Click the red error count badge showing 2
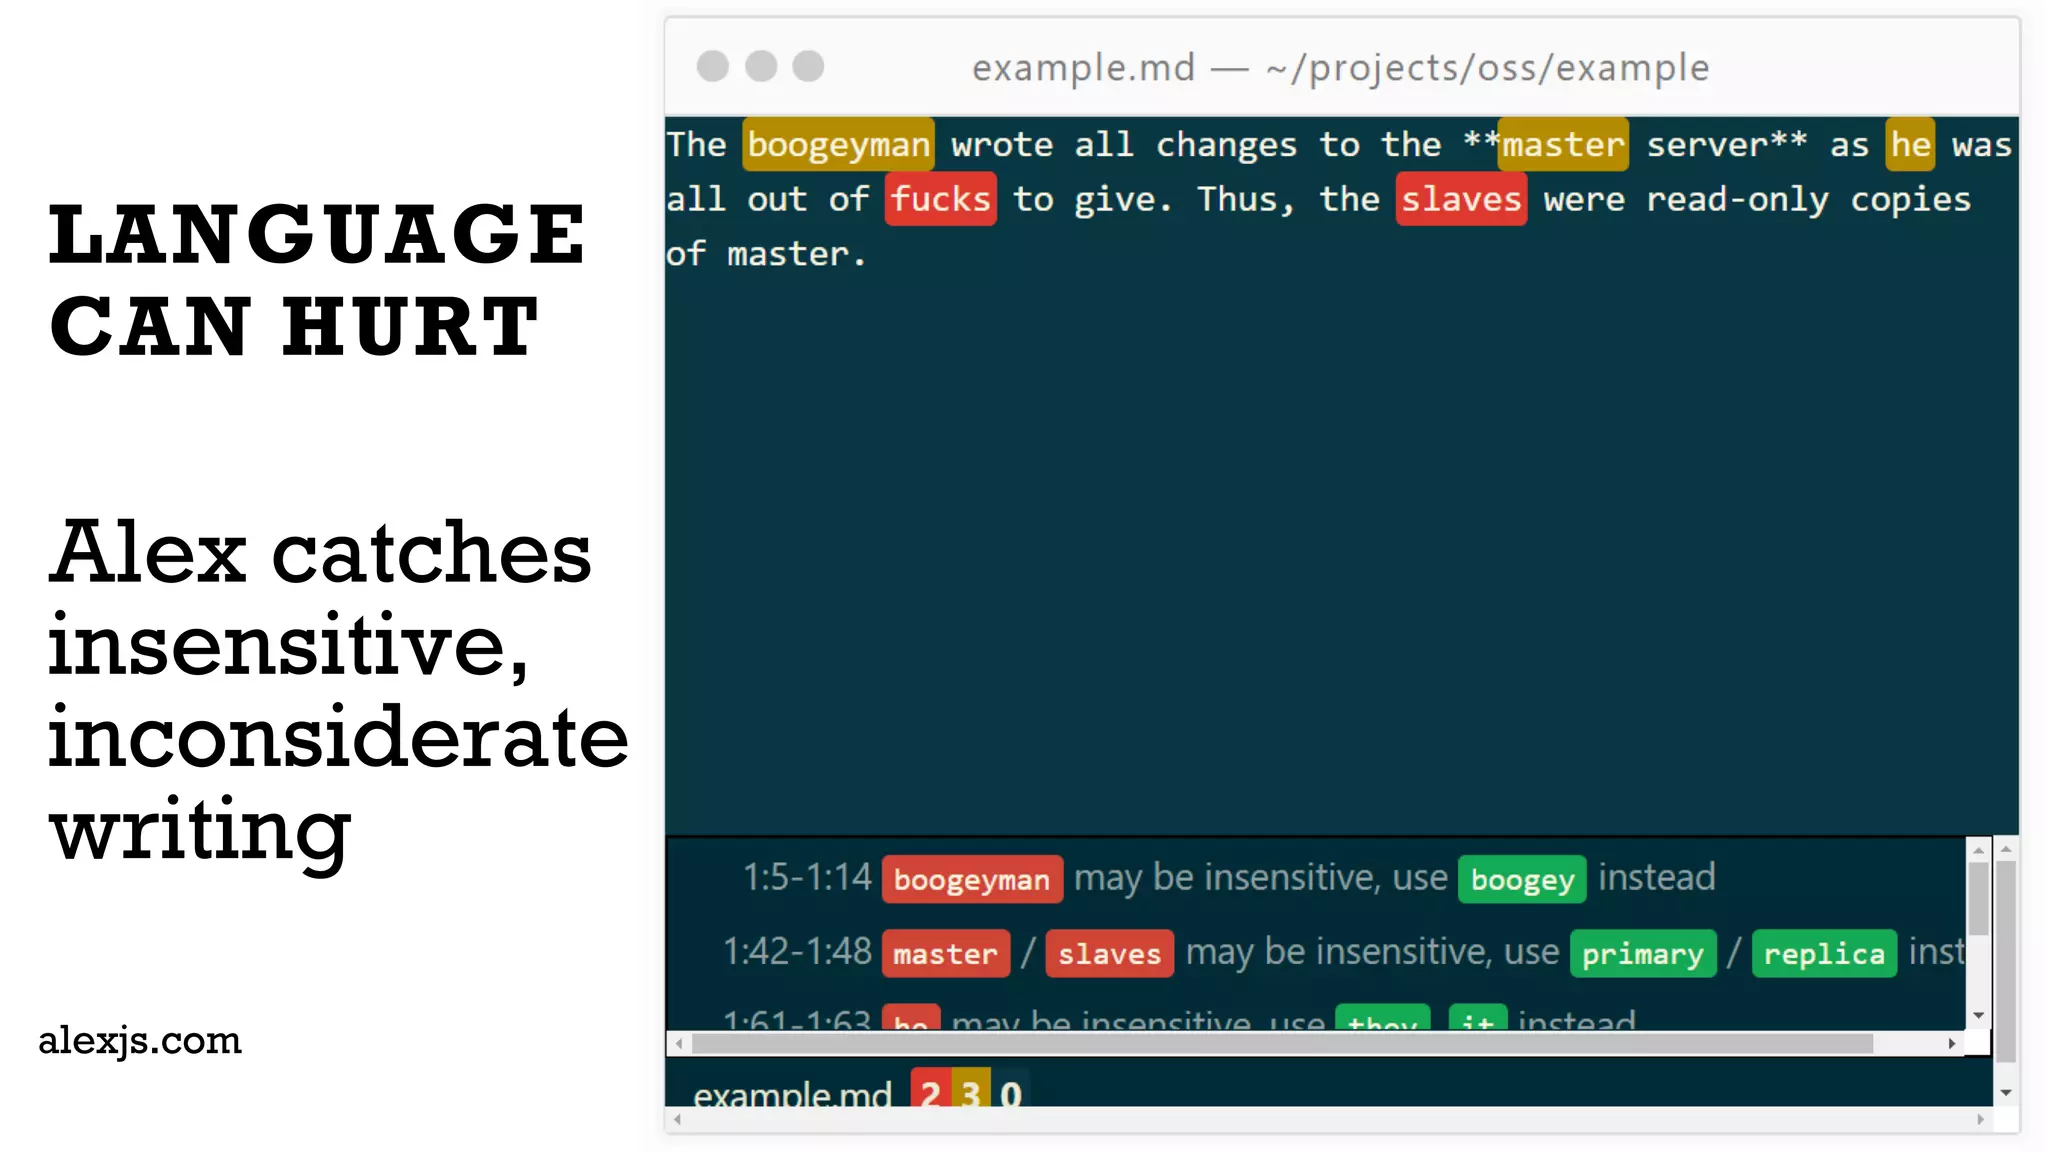2048x1152 pixels. click(930, 1091)
